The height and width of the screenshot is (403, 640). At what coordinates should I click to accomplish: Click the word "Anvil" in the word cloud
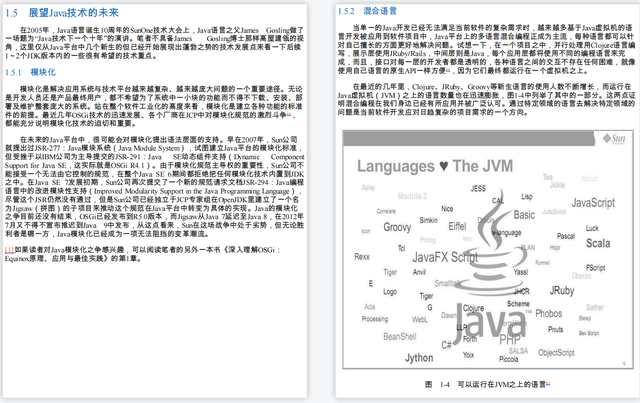(419, 272)
